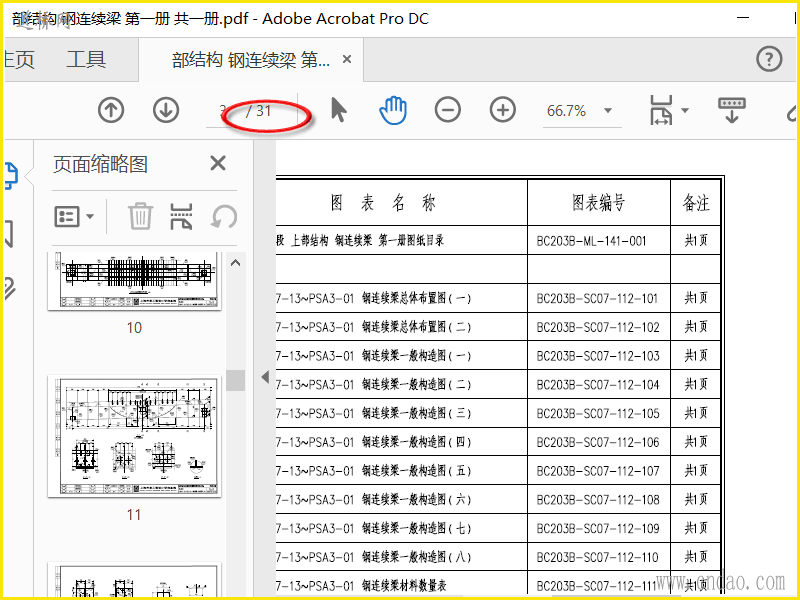The image size is (800, 600).
Task: Minimize the Acrobat window
Action: pyautogui.click(x=743, y=18)
